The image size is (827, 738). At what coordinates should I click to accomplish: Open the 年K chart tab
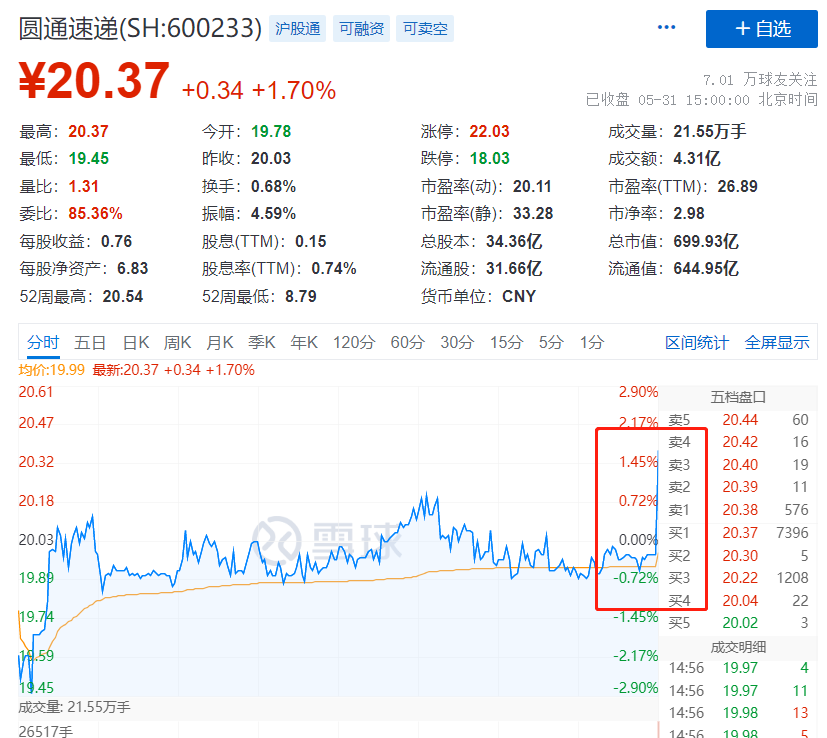[304, 343]
